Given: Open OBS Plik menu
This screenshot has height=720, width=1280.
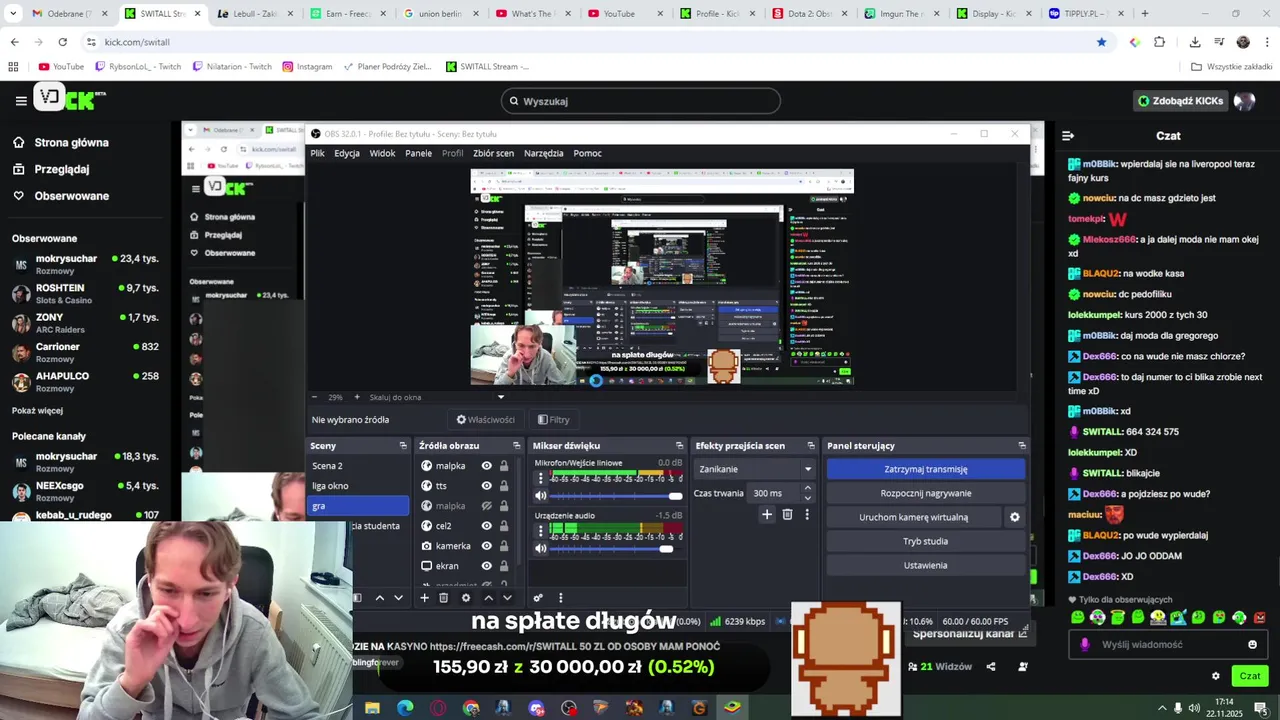Looking at the screenshot, I should [317, 153].
